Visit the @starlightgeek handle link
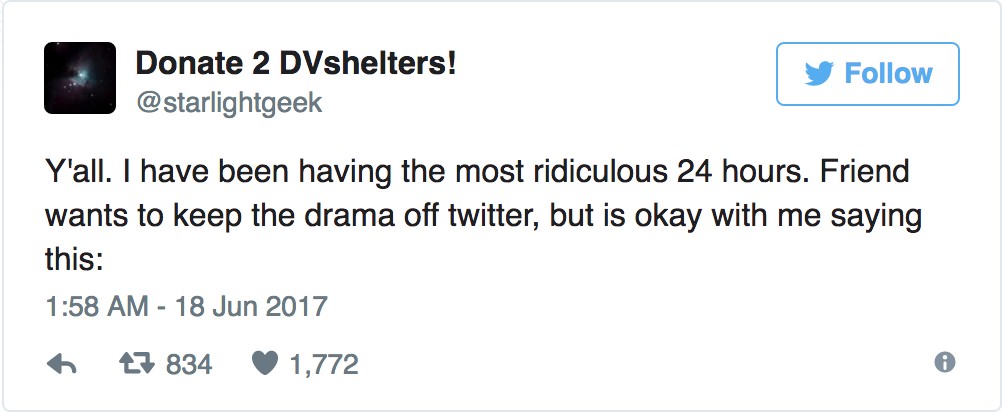 tap(228, 103)
